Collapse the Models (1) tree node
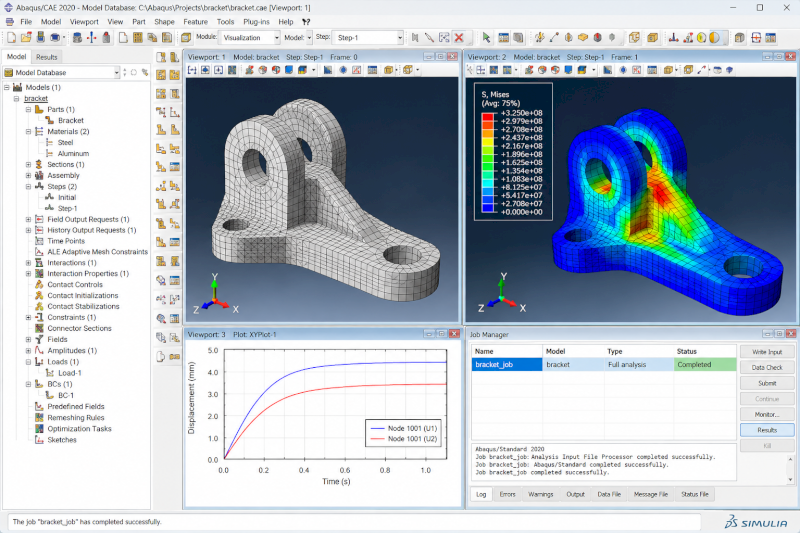 (x=7, y=87)
